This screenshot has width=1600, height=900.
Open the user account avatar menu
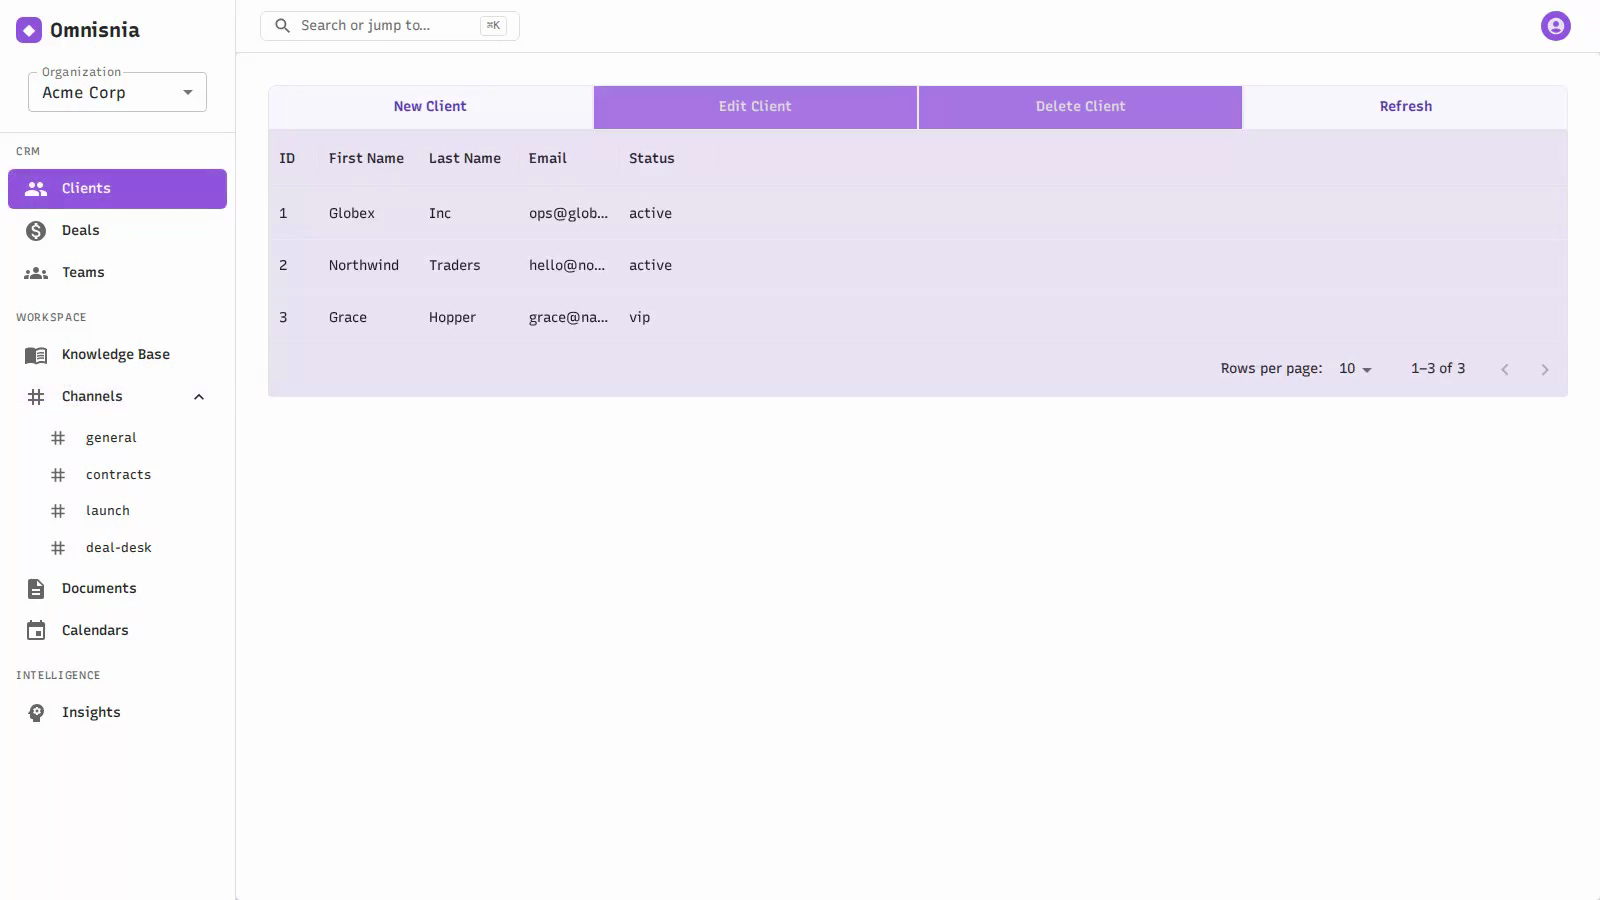[x=1555, y=26]
